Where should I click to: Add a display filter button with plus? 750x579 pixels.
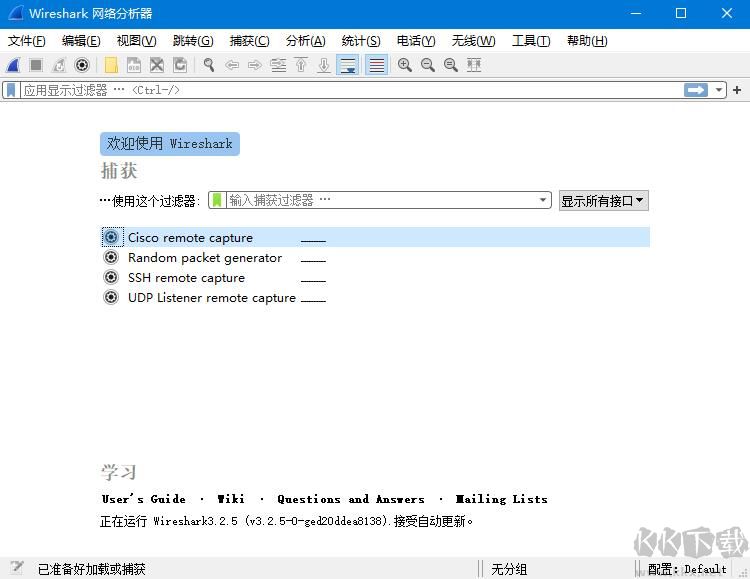[x=737, y=90]
